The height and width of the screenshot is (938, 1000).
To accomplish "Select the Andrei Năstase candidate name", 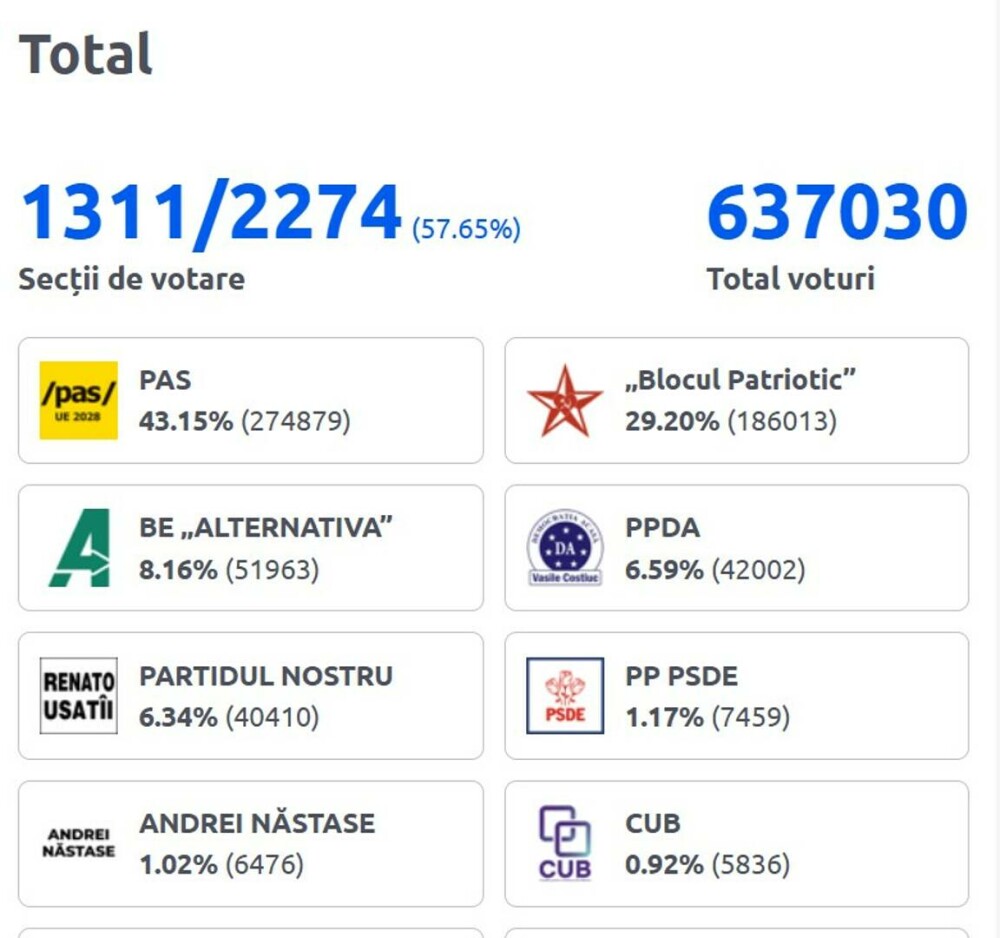I will click(257, 824).
